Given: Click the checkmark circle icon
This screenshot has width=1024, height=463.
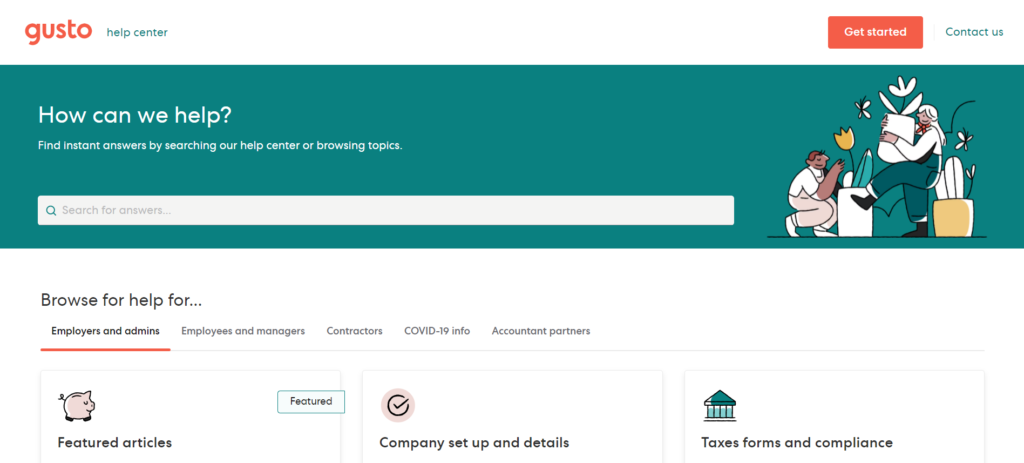Looking at the screenshot, I should (398, 405).
